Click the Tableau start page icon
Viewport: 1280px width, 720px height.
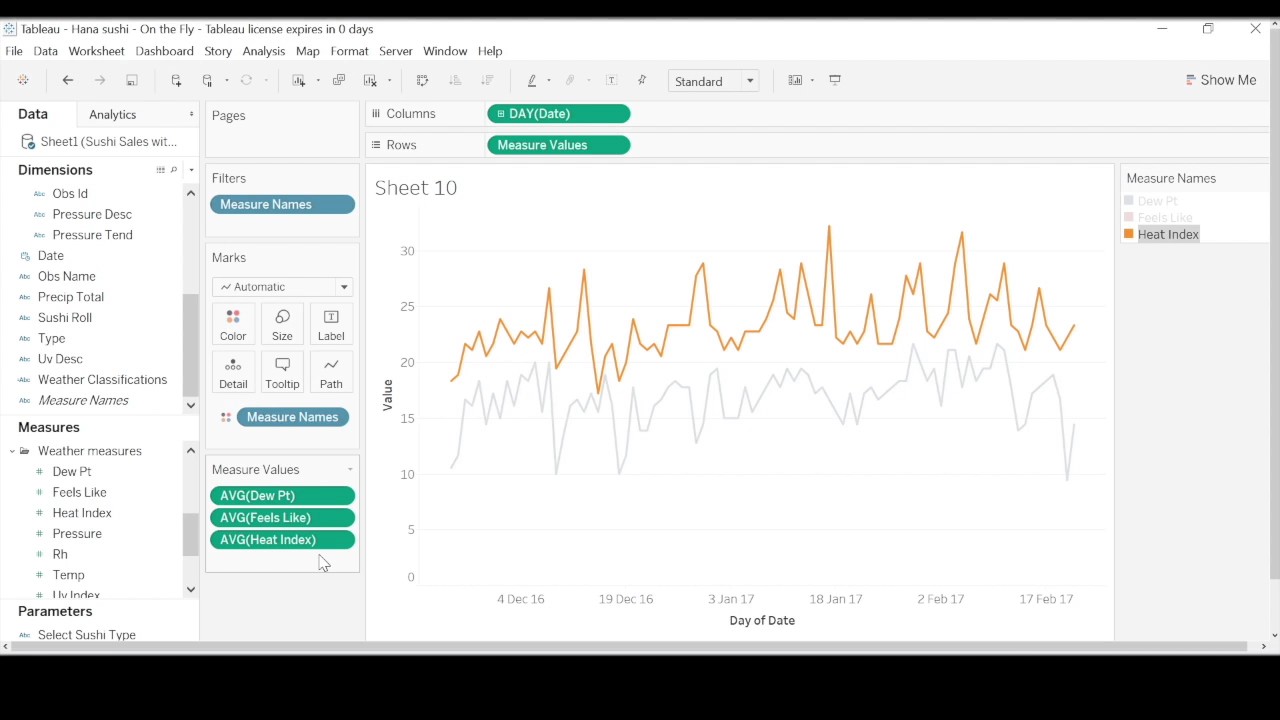pyautogui.click(x=23, y=81)
